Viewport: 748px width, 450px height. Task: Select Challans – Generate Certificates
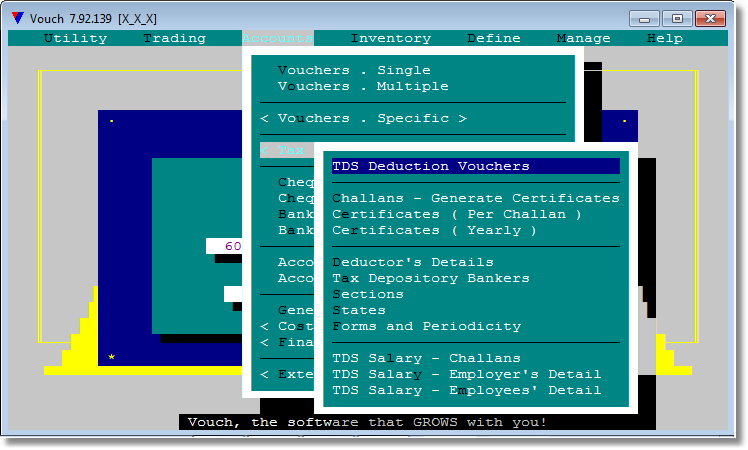tap(476, 198)
